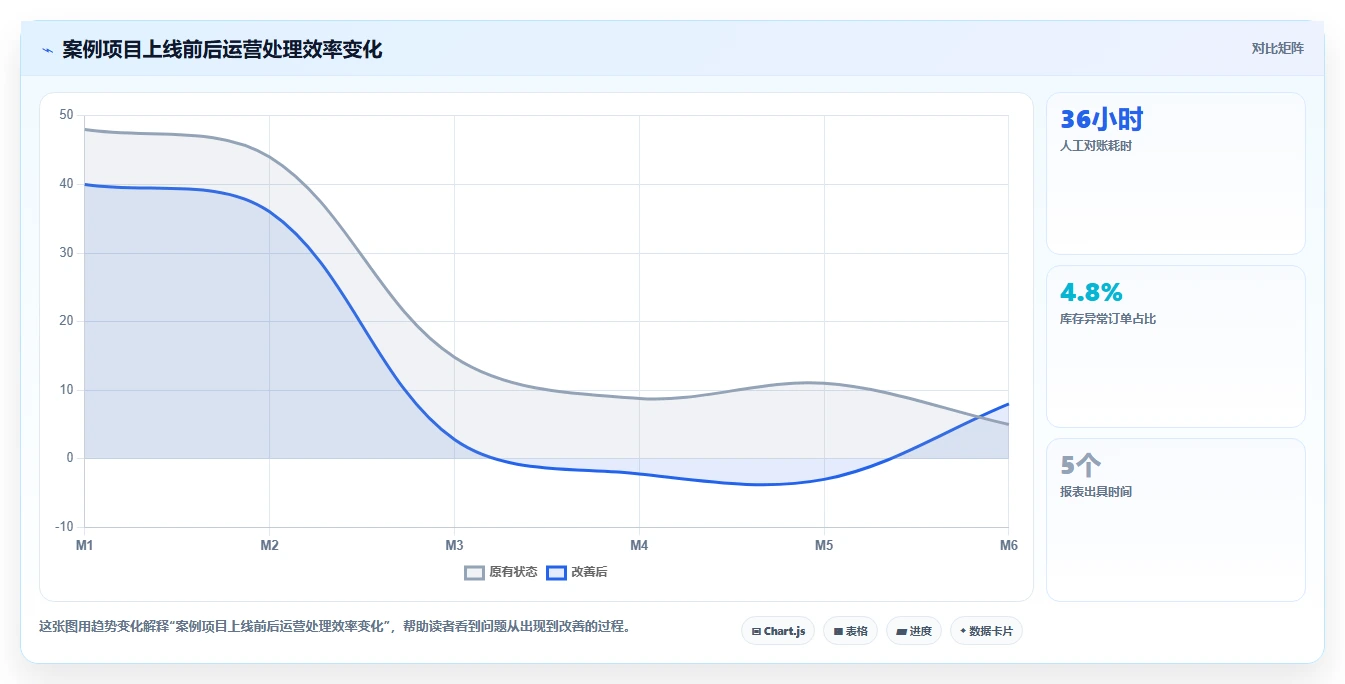This screenshot has height=684, width=1345.
Task: Click the M1 axis label
Action: [84, 545]
